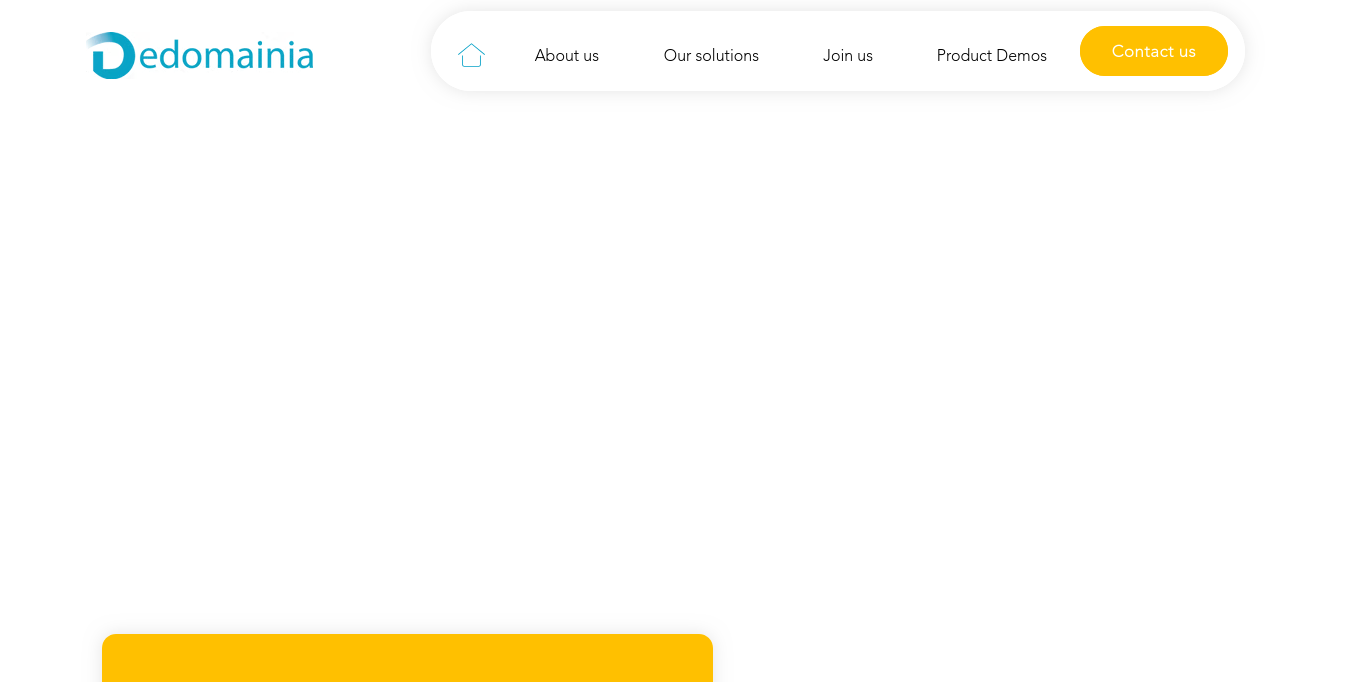Open the Contact us form
Viewport: 1366px width, 682px height.
pyautogui.click(x=1153, y=51)
